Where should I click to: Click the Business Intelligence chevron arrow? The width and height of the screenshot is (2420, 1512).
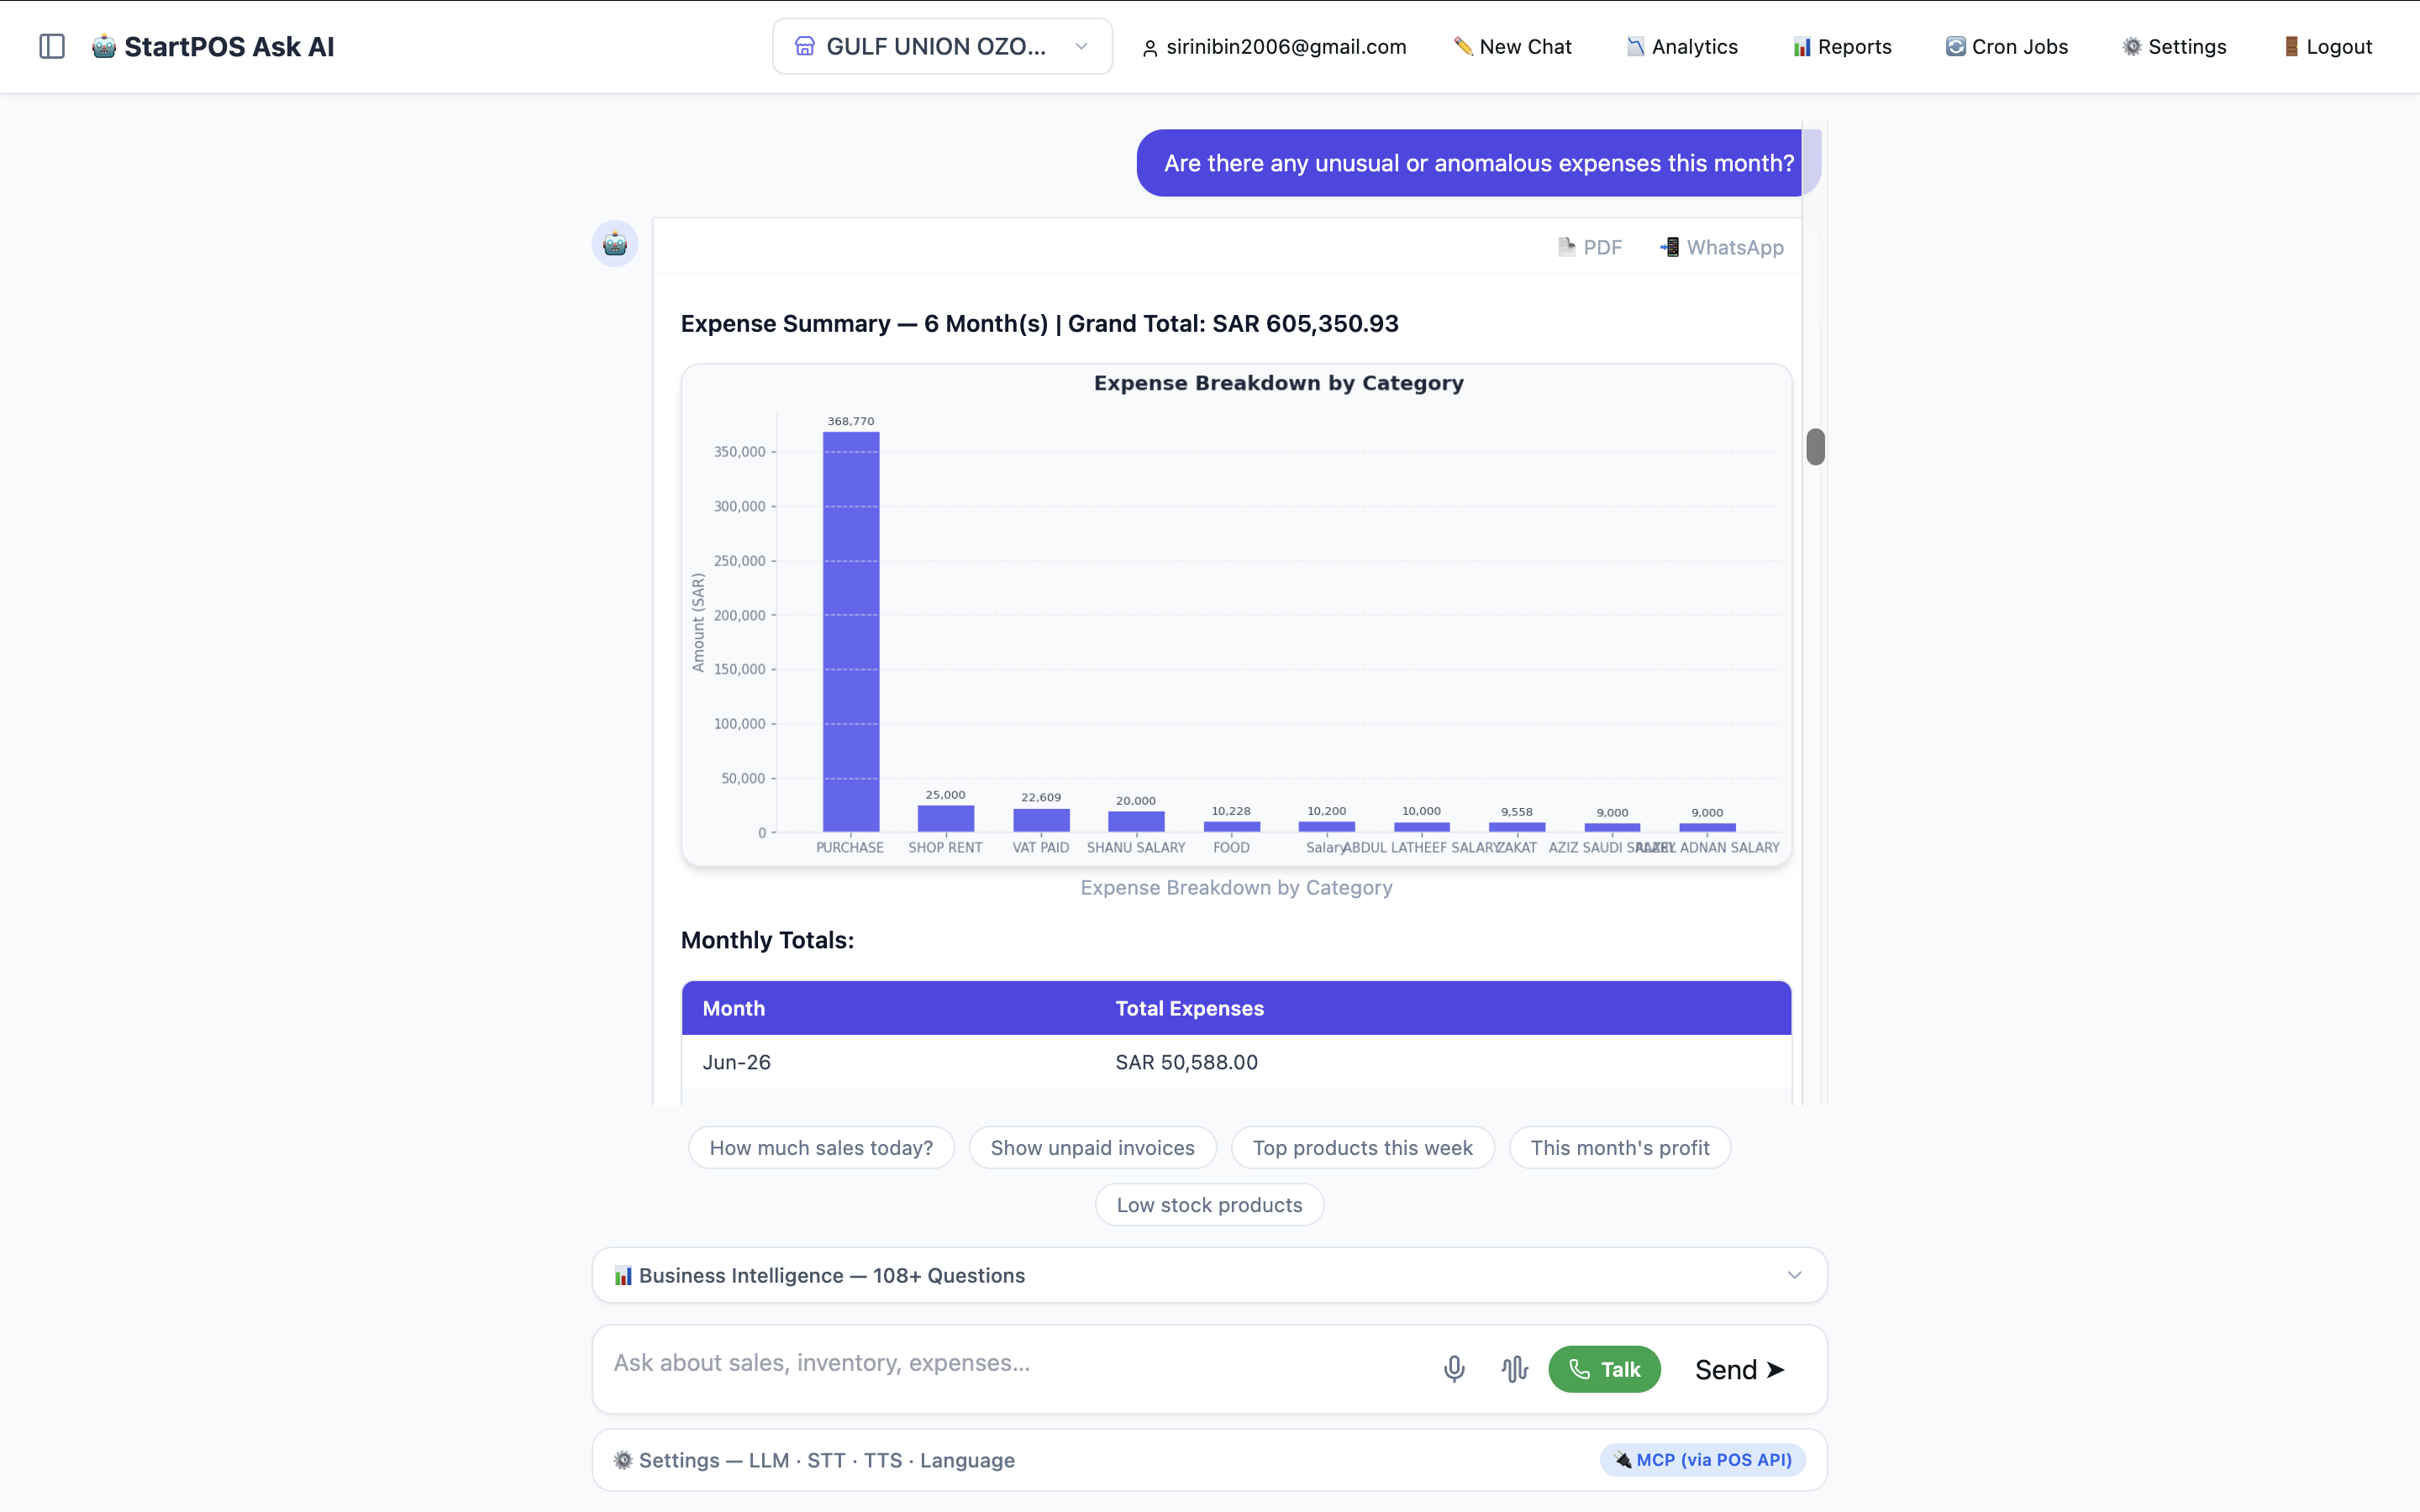[1795, 1275]
